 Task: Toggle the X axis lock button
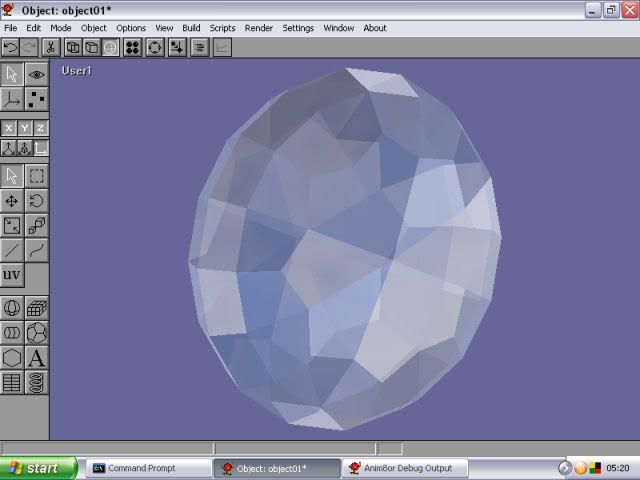click(x=9, y=128)
